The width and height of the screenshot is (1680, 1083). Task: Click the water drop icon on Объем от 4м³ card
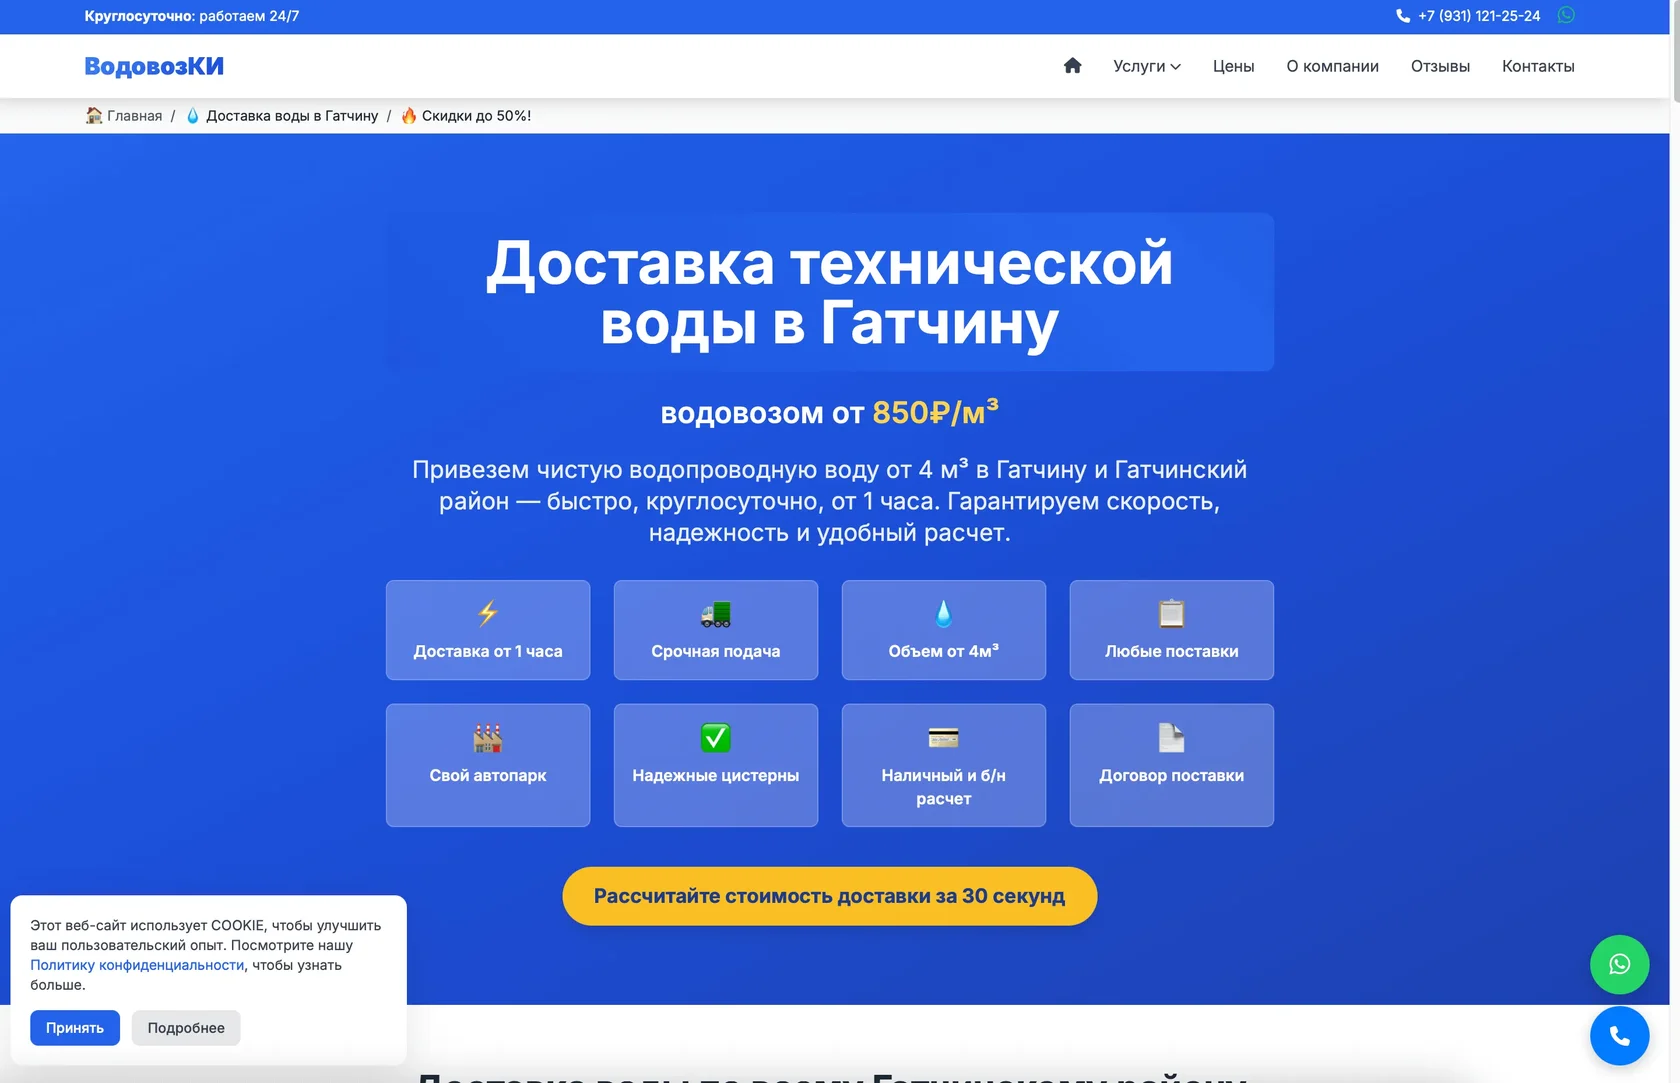pos(943,614)
